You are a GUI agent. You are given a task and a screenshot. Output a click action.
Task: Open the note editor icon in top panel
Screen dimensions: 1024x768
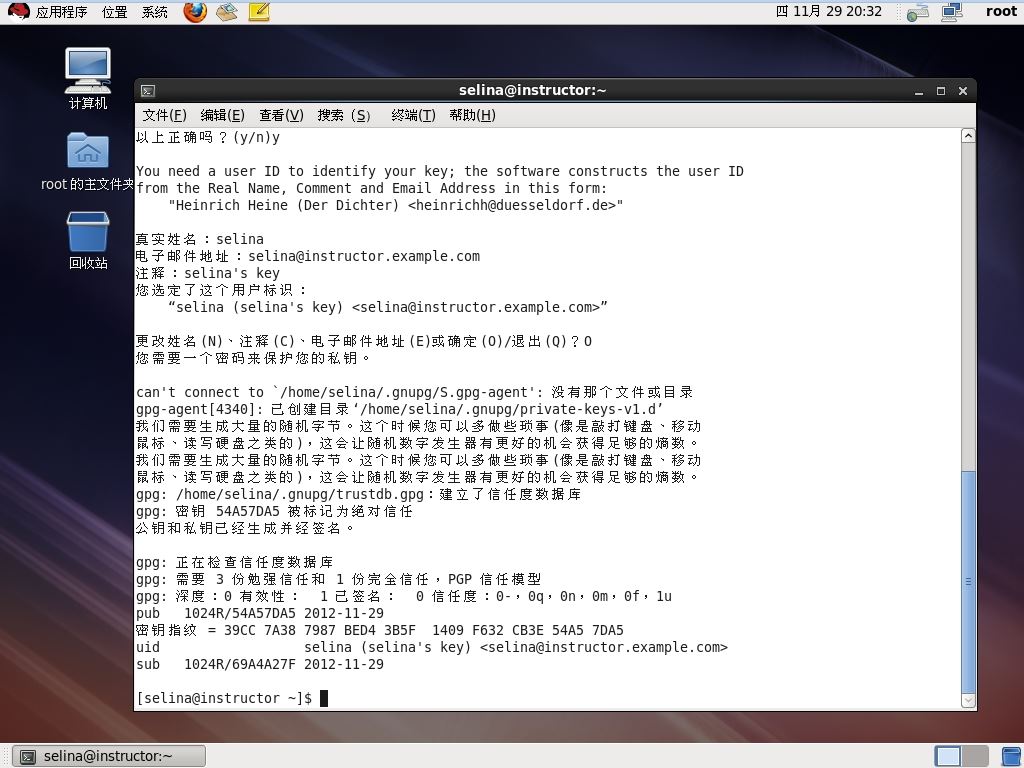259,12
